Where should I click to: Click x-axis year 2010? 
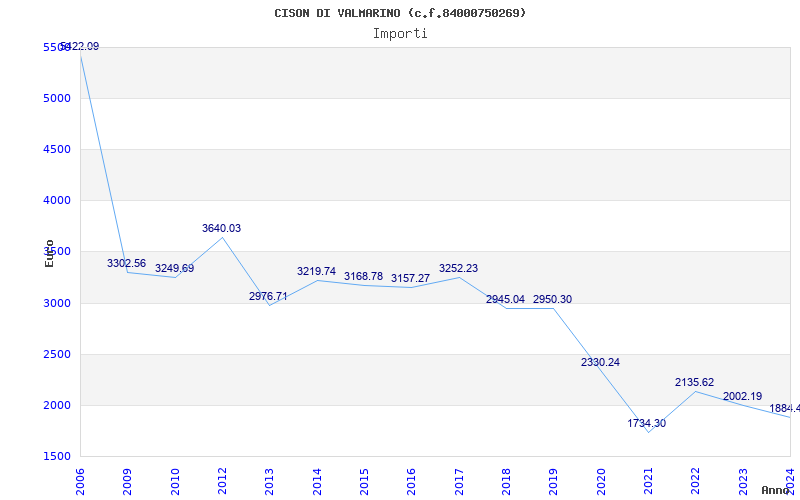click(x=175, y=482)
